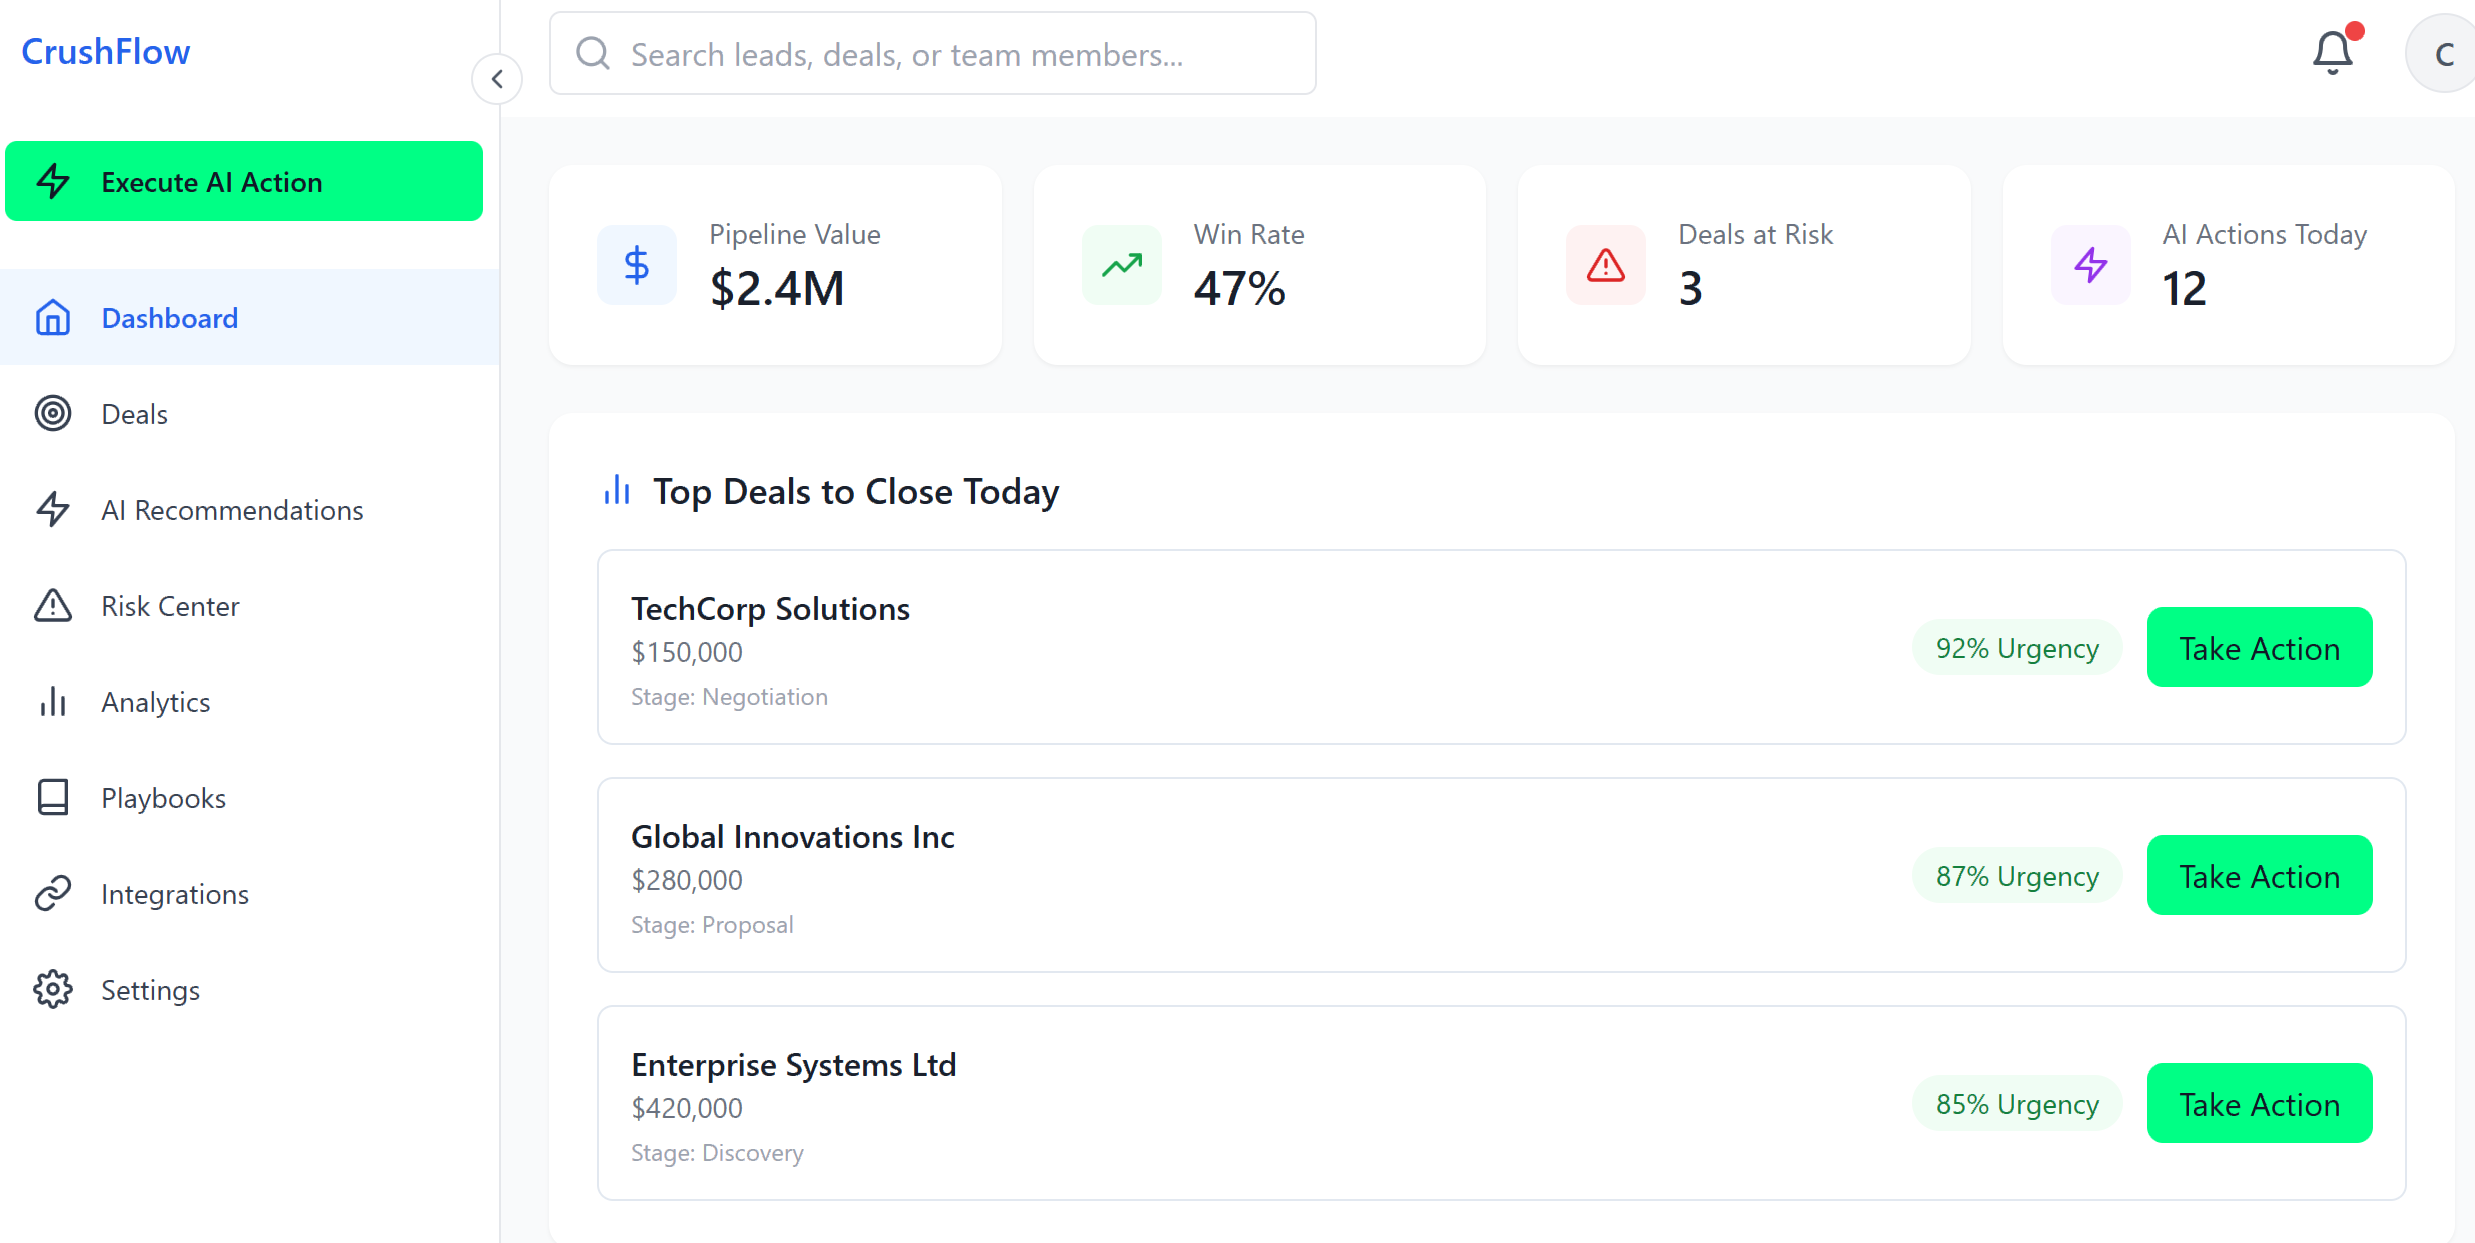Click the Settings gear icon
This screenshot has width=2475, height=1243.
tap(52, 989)
